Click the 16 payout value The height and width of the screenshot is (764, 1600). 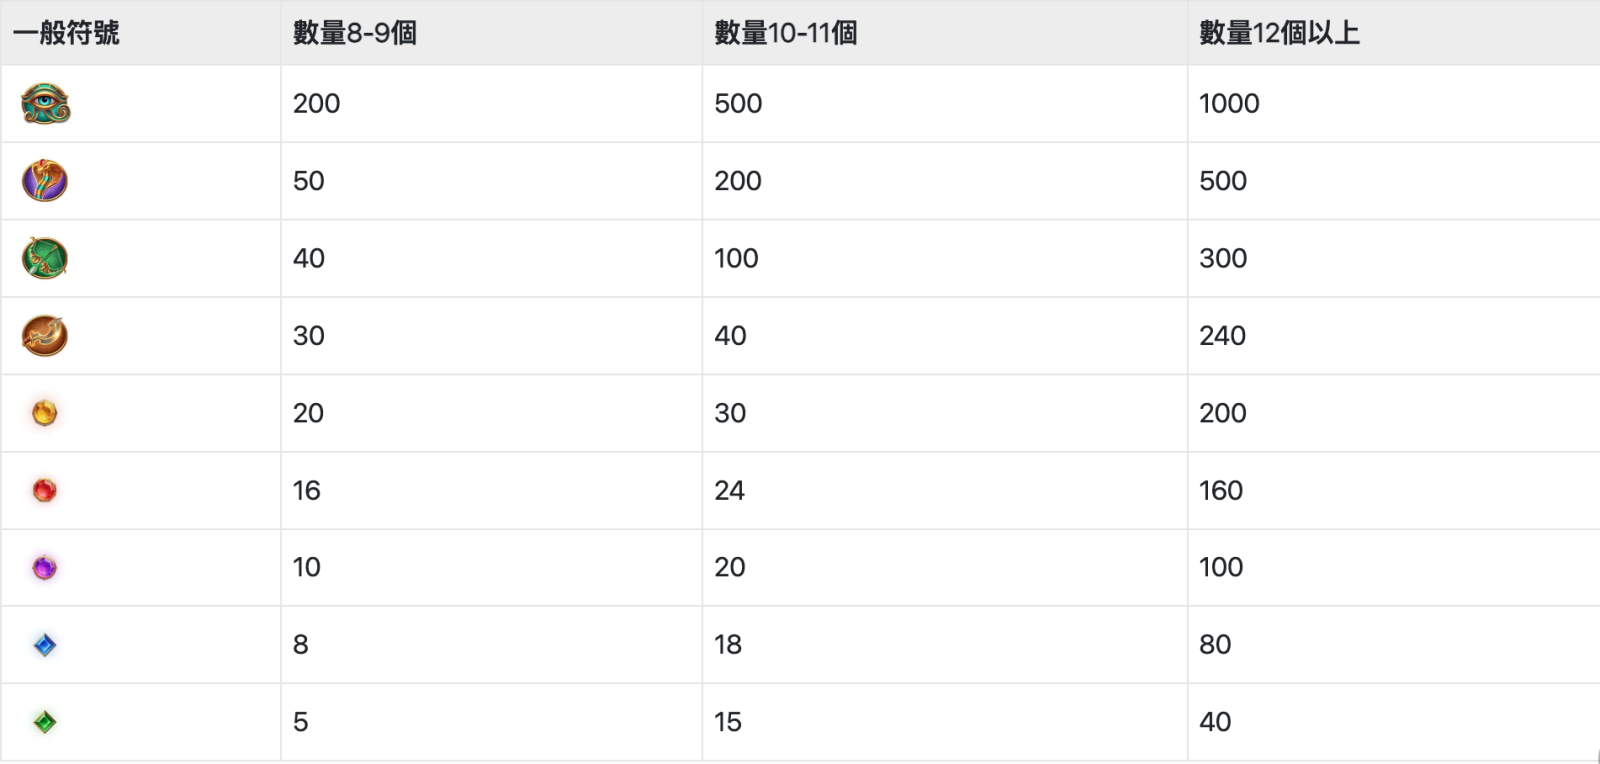(306, 490)
